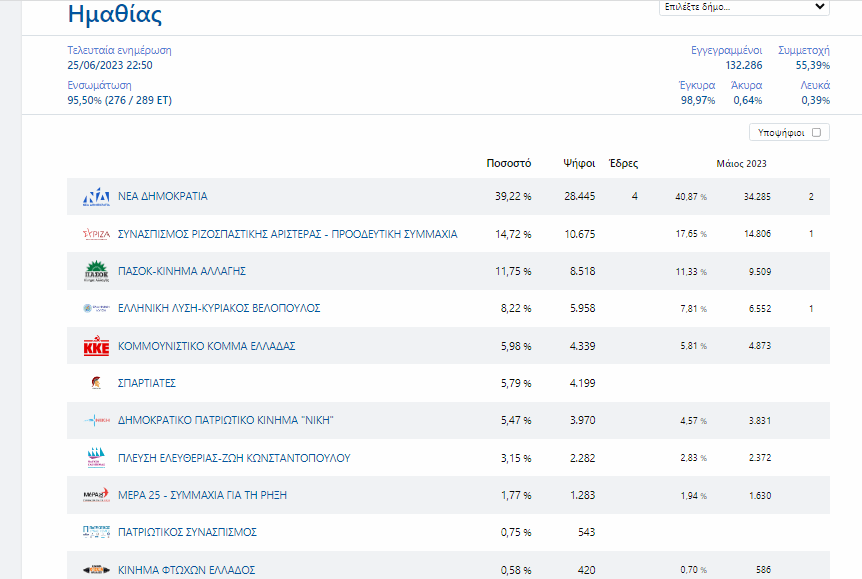Click the 95,50% (276 / 289 ET) value
The image size is (862, 579).
(x=119, y=101)
